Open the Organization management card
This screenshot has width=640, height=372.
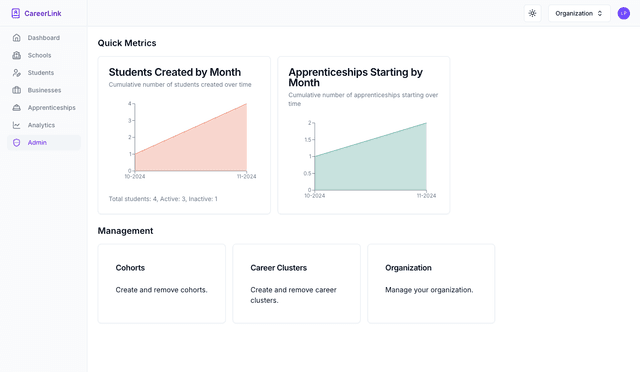point(431,284)
